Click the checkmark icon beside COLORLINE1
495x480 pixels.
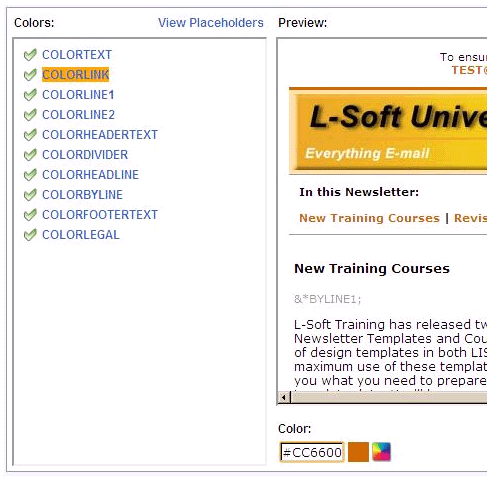30,95
